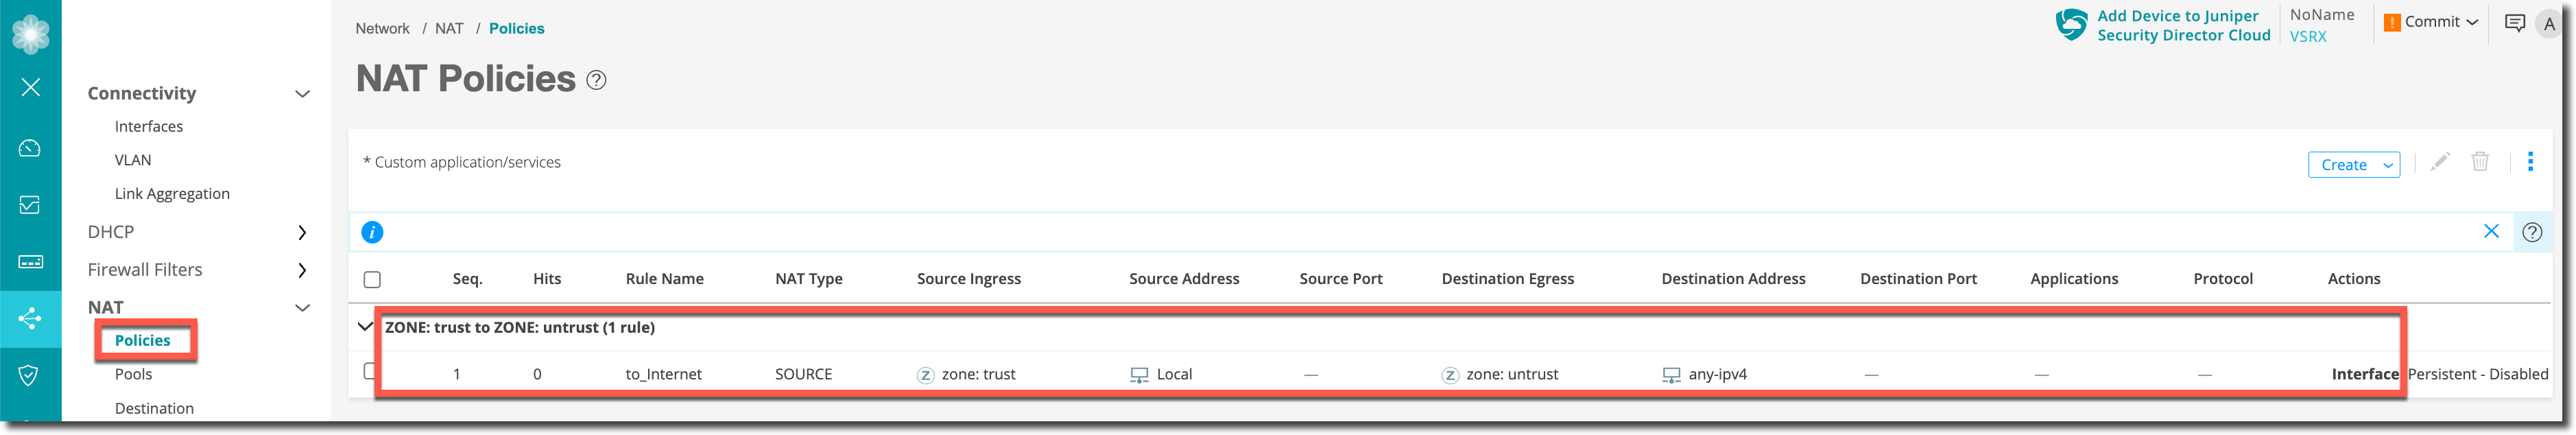Expand the DHCP menu section
Screen dimensions: 2576x435
pyautogui.click(x=302, y=232)
